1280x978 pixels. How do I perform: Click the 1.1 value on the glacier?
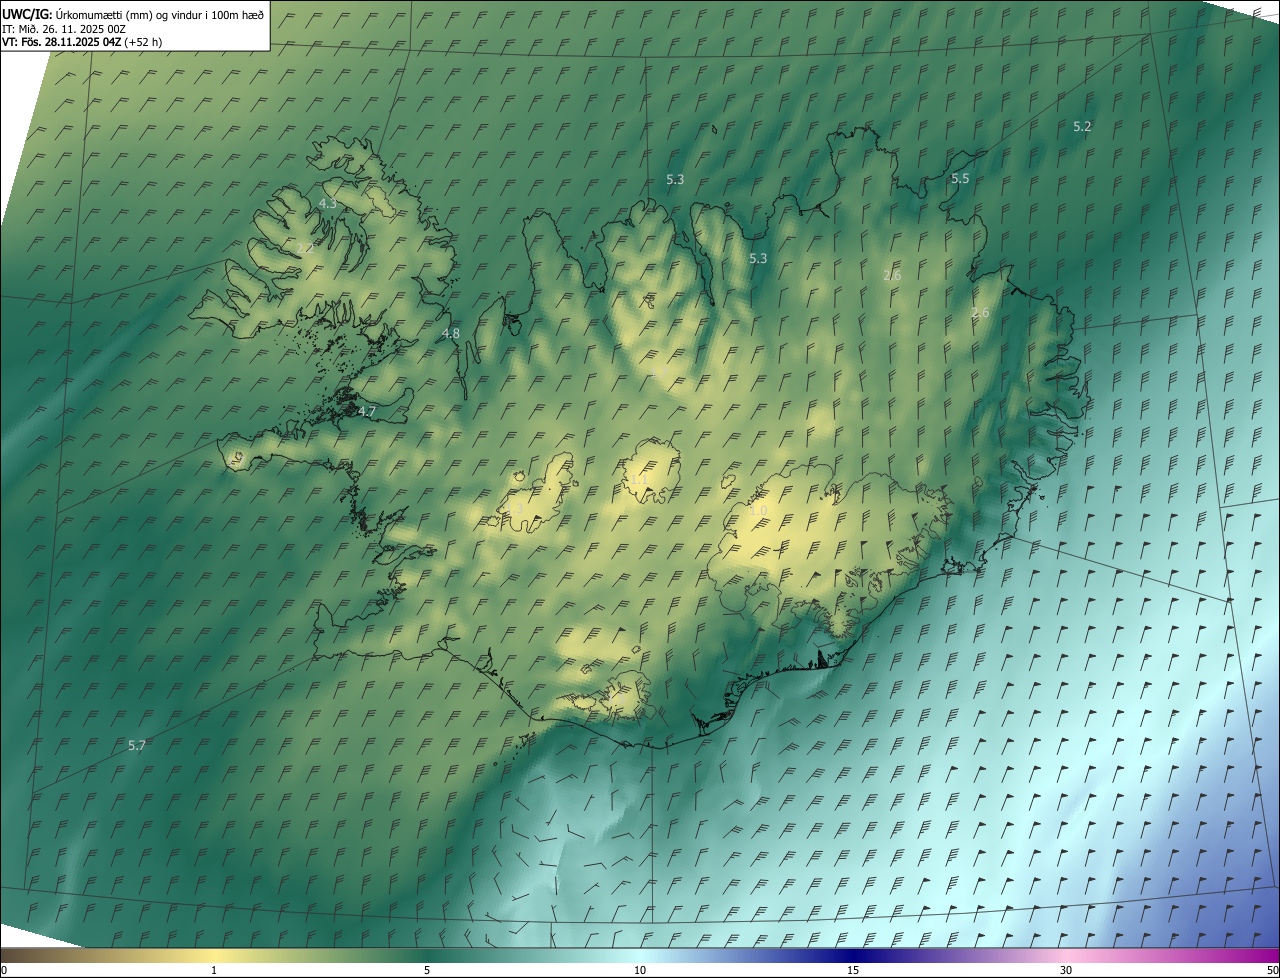(638, 480)
